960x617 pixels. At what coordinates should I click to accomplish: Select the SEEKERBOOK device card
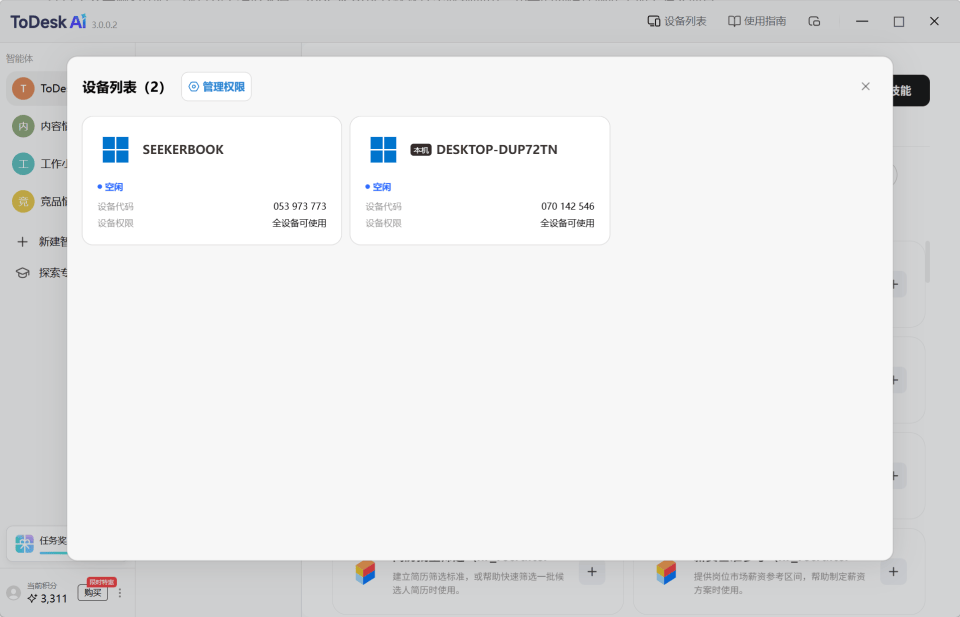pos(212,181)
